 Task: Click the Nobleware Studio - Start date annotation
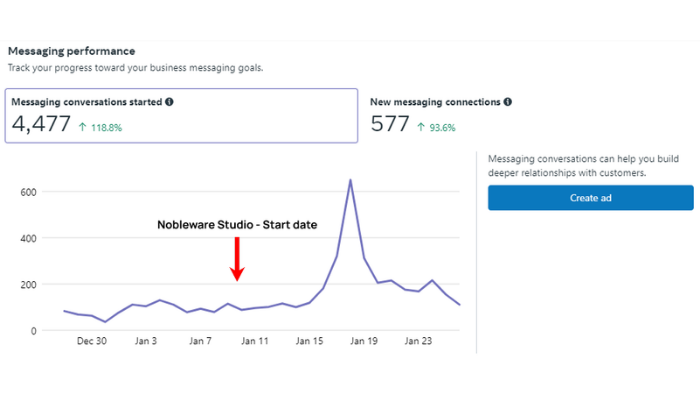237,225
